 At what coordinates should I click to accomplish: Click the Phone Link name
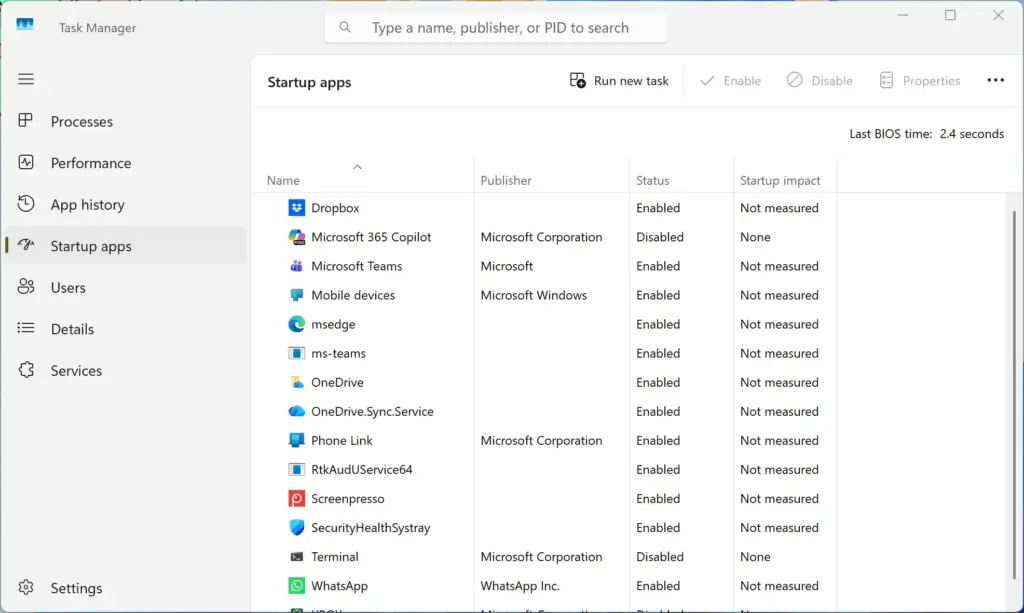342,440
